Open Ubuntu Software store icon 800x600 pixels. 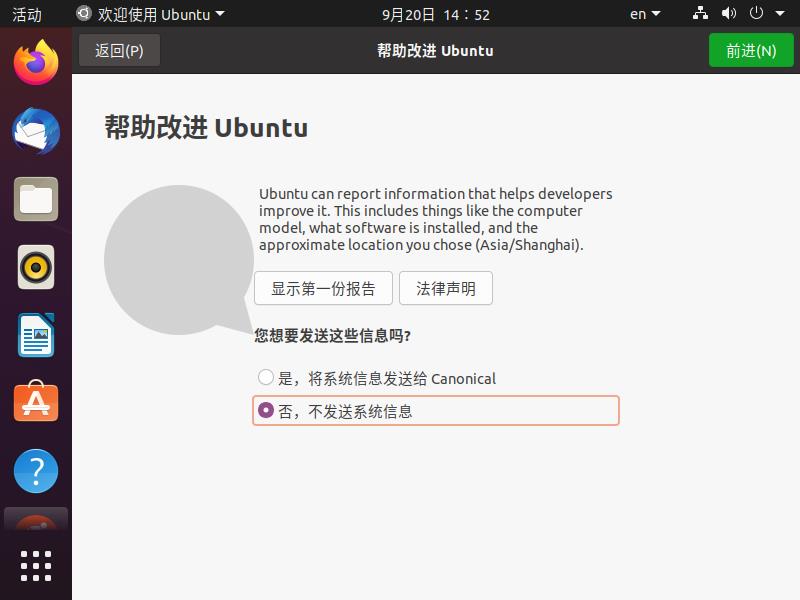click(36, 402)
